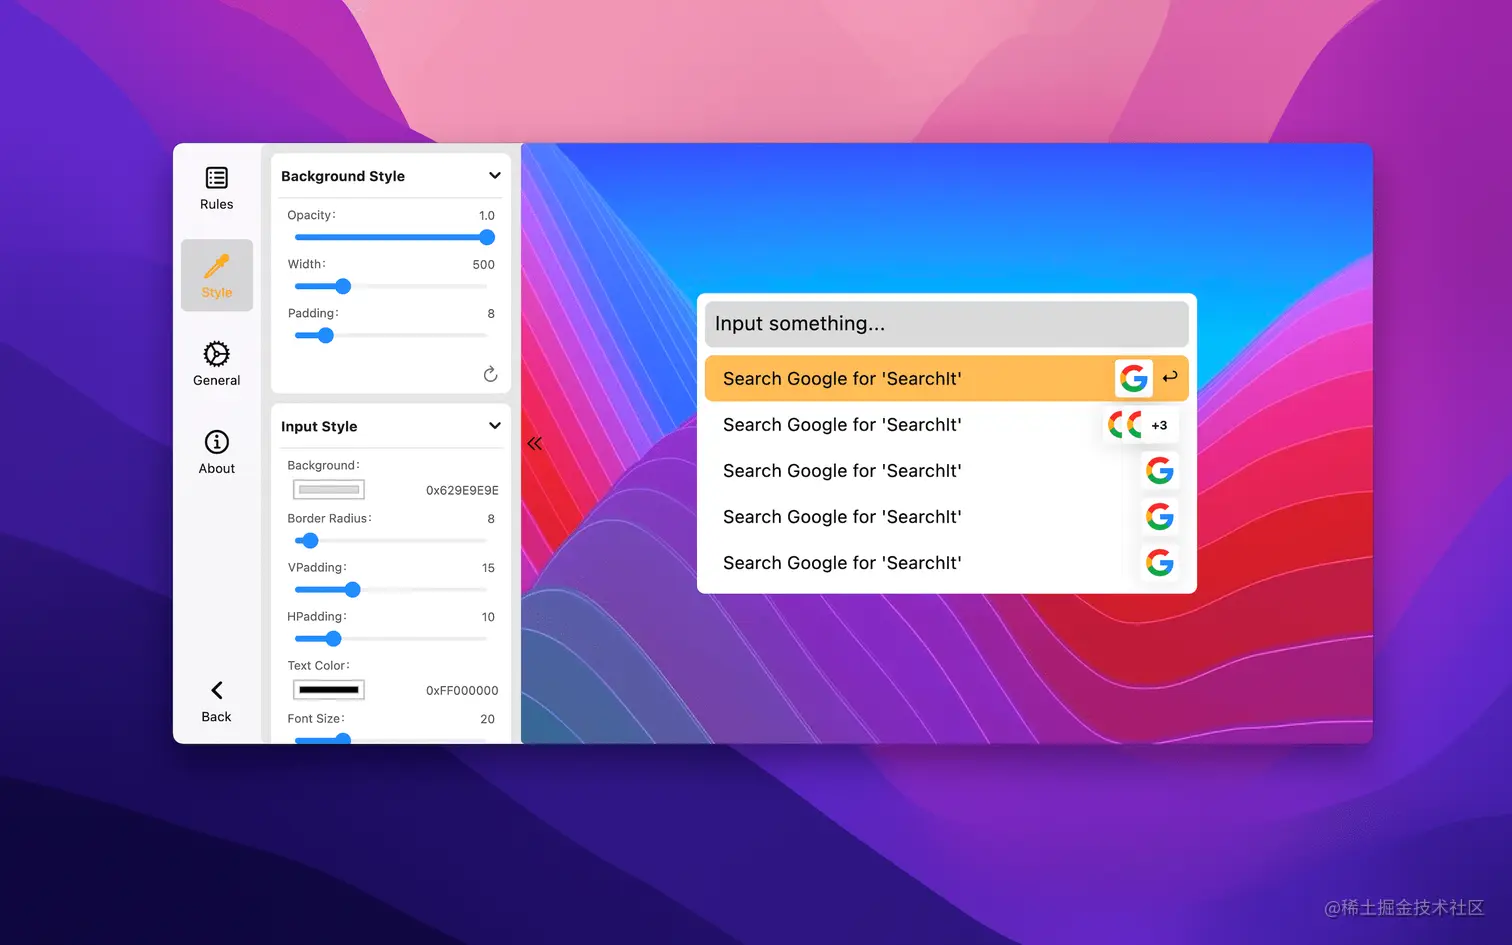1512x945 pixels.
Task: Click the 0x629E9E9E color value
Action: pos(462,490)
